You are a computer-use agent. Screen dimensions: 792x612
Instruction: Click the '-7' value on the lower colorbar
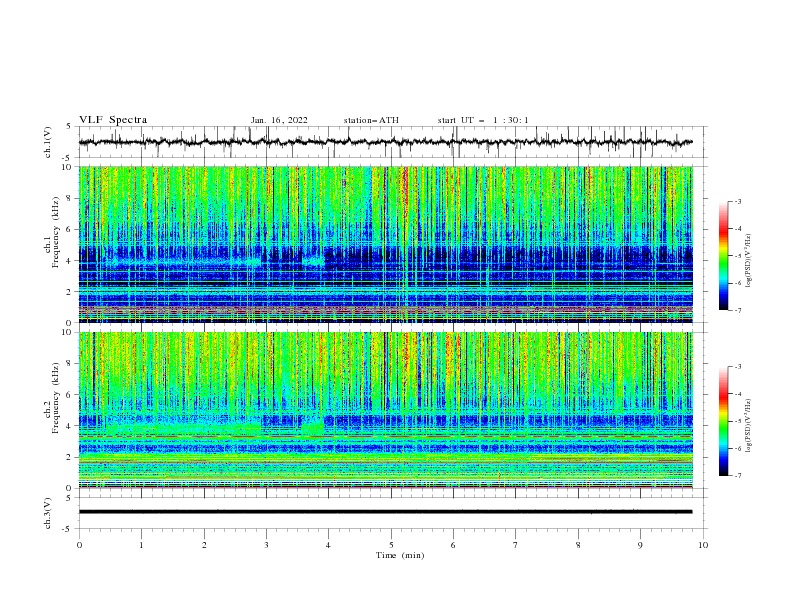click(738, 475)
